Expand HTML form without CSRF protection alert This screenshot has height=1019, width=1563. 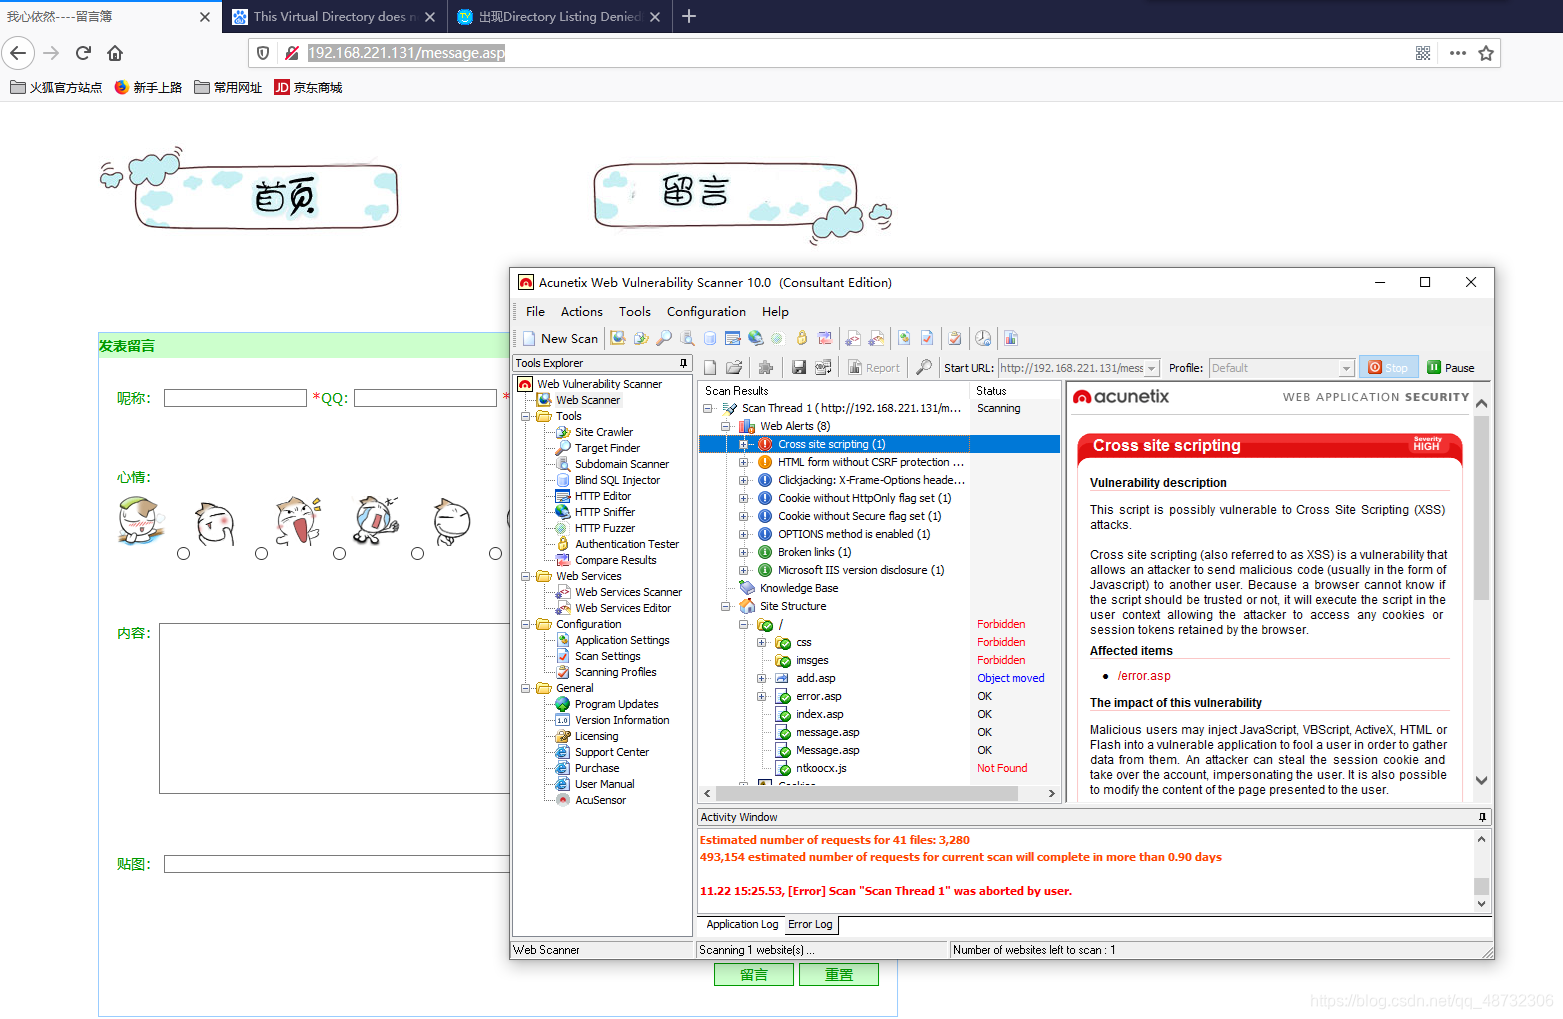(x=743, y=462)
